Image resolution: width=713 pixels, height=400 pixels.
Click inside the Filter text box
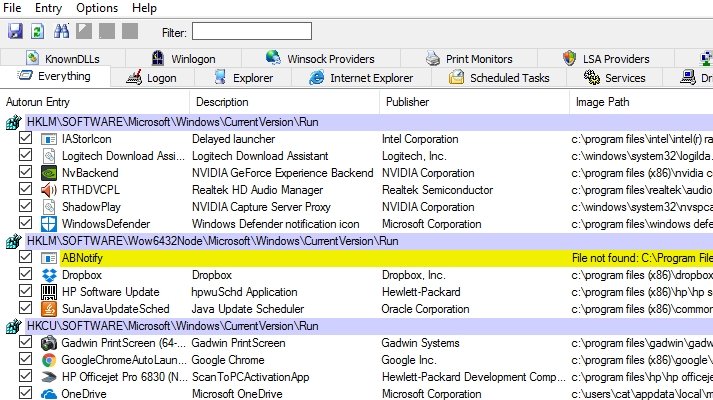click(252, 31)
